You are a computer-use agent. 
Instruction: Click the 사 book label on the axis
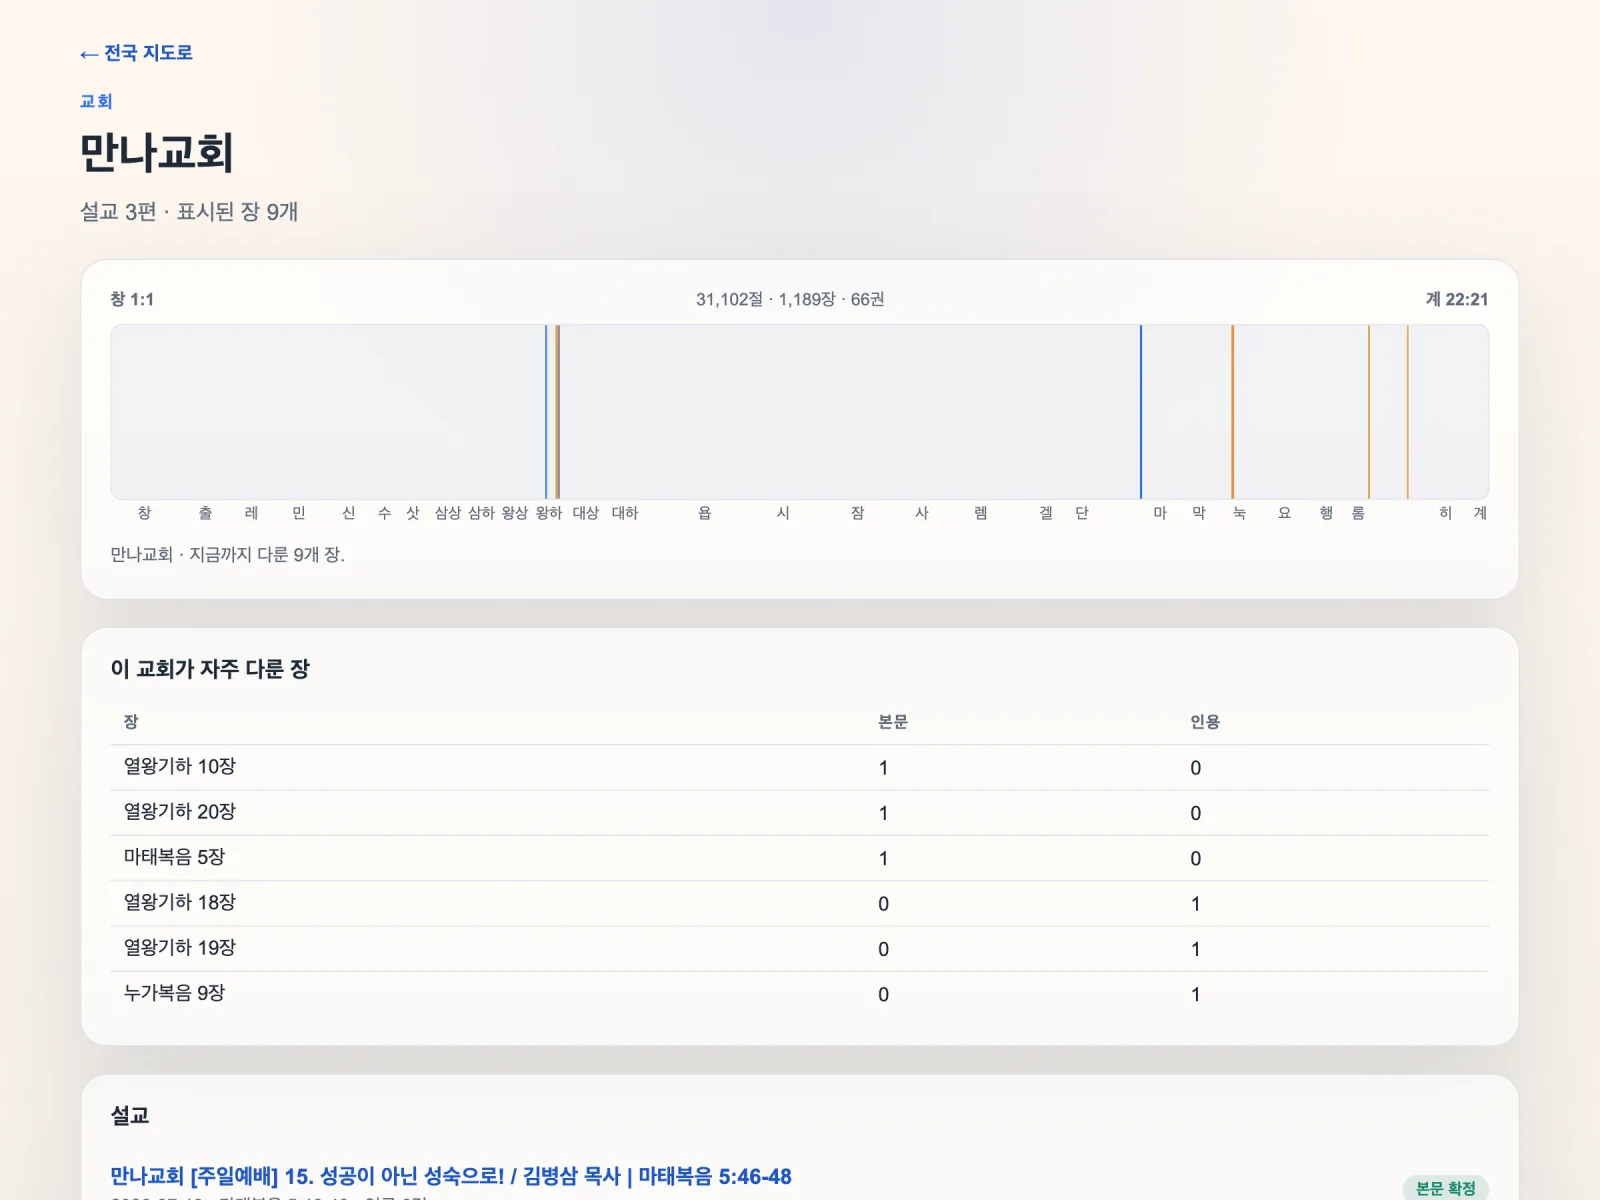click(922, 513)
